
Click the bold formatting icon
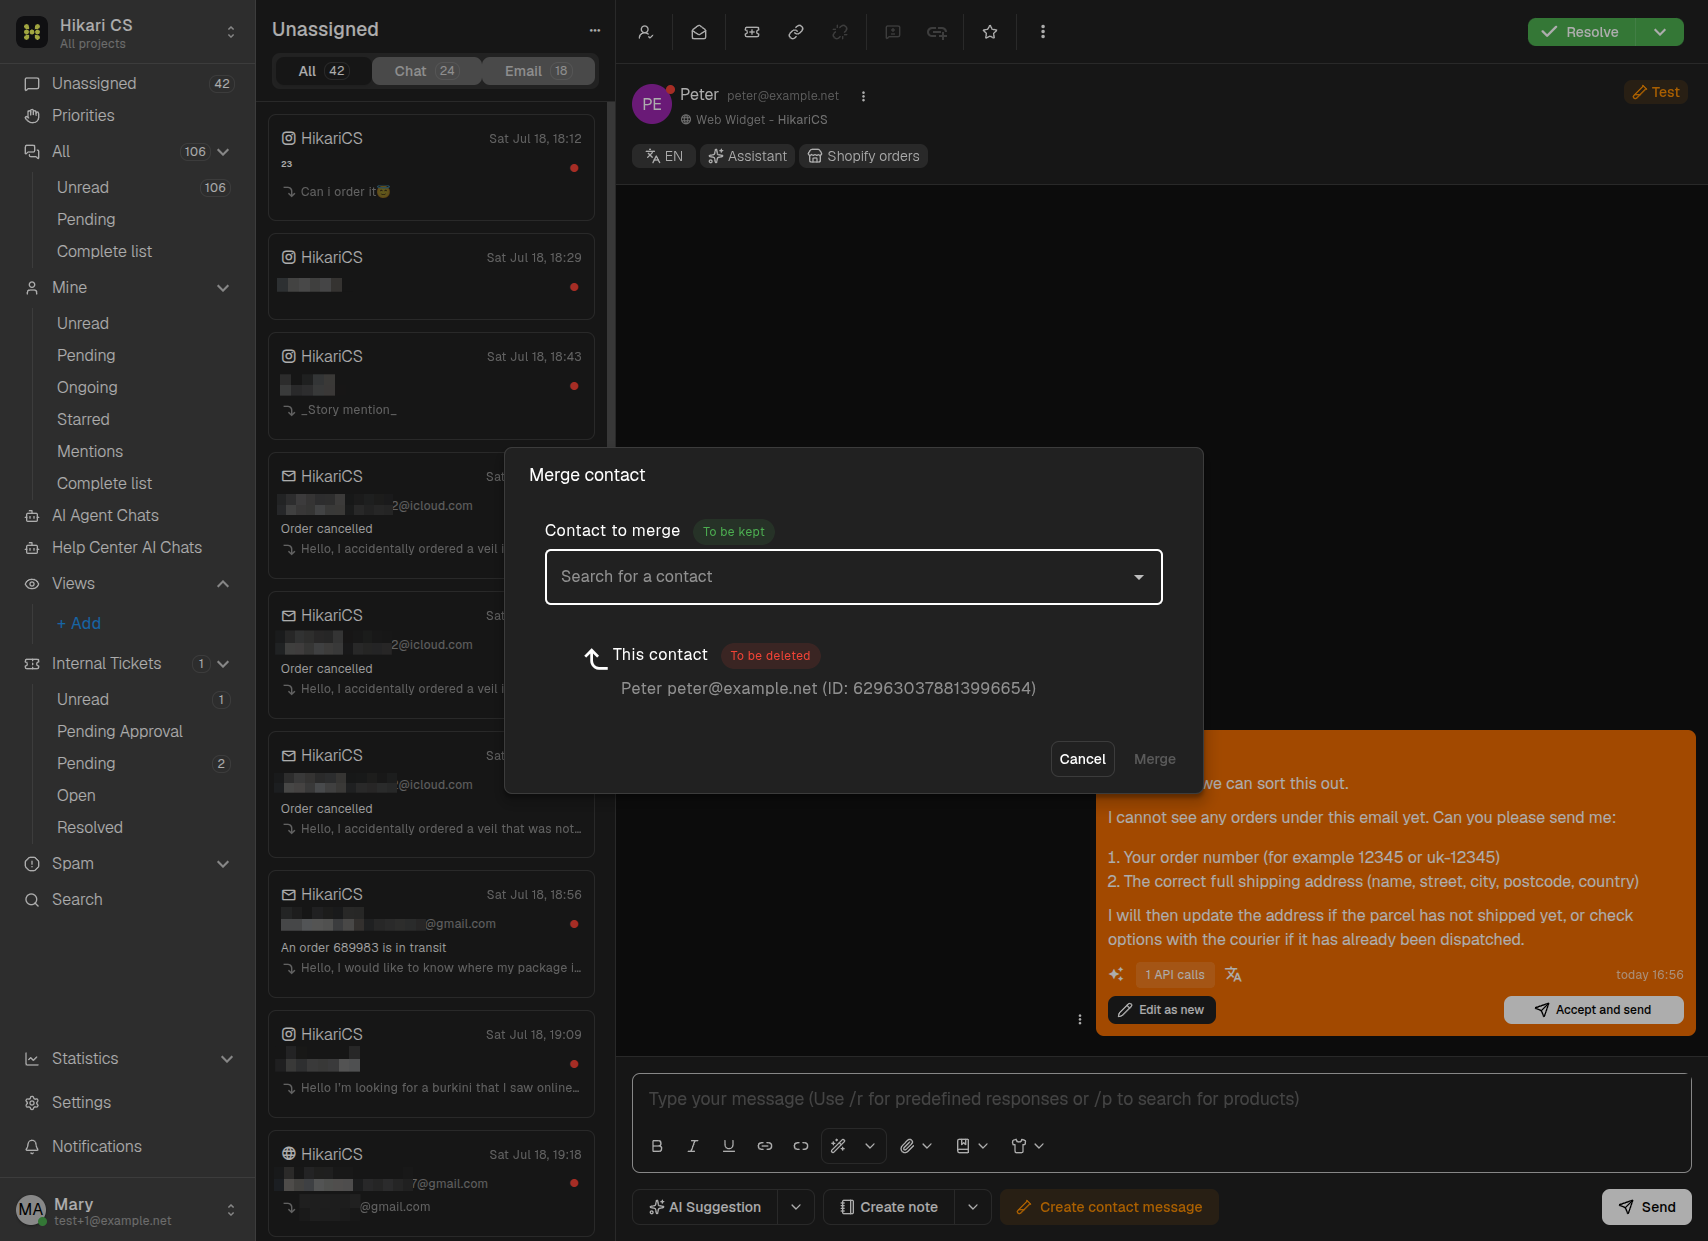[x=657, y=1146]
